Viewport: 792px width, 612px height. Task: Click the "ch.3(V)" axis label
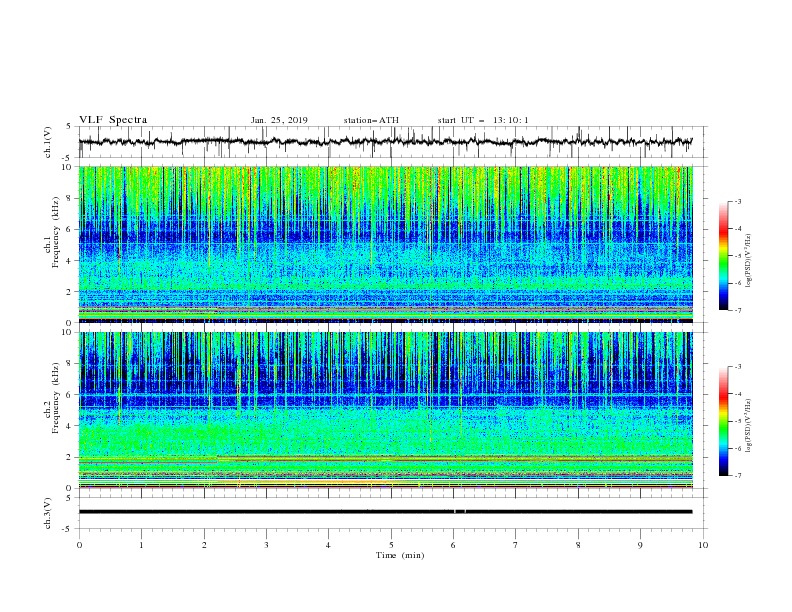[48, 513]
